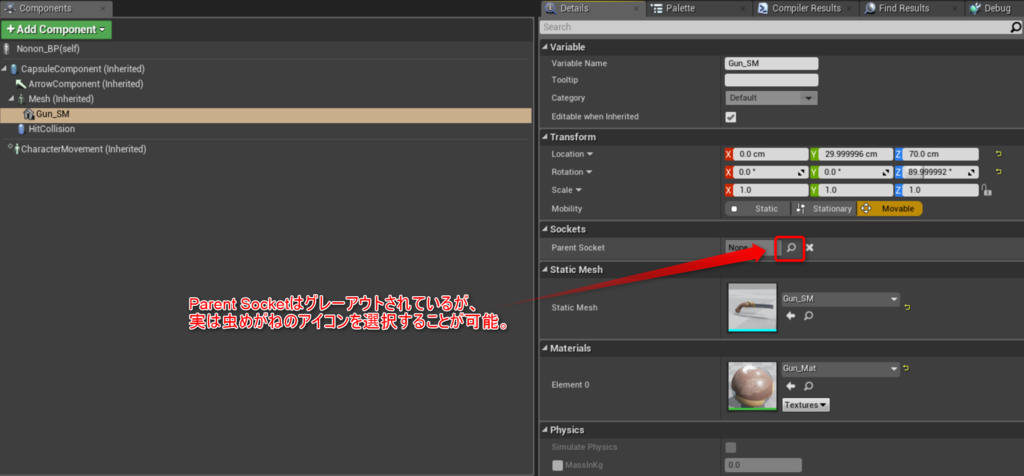This screenshot has height=476, width=1024.
Task: Use the arrow icon under Gun_SM static mesh
Action: [x=790, y=316]
